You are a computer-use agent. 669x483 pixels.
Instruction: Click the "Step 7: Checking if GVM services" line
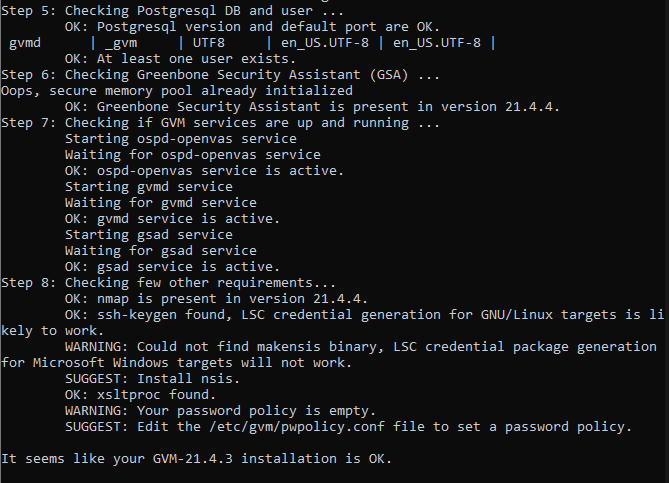pos(220,122)
